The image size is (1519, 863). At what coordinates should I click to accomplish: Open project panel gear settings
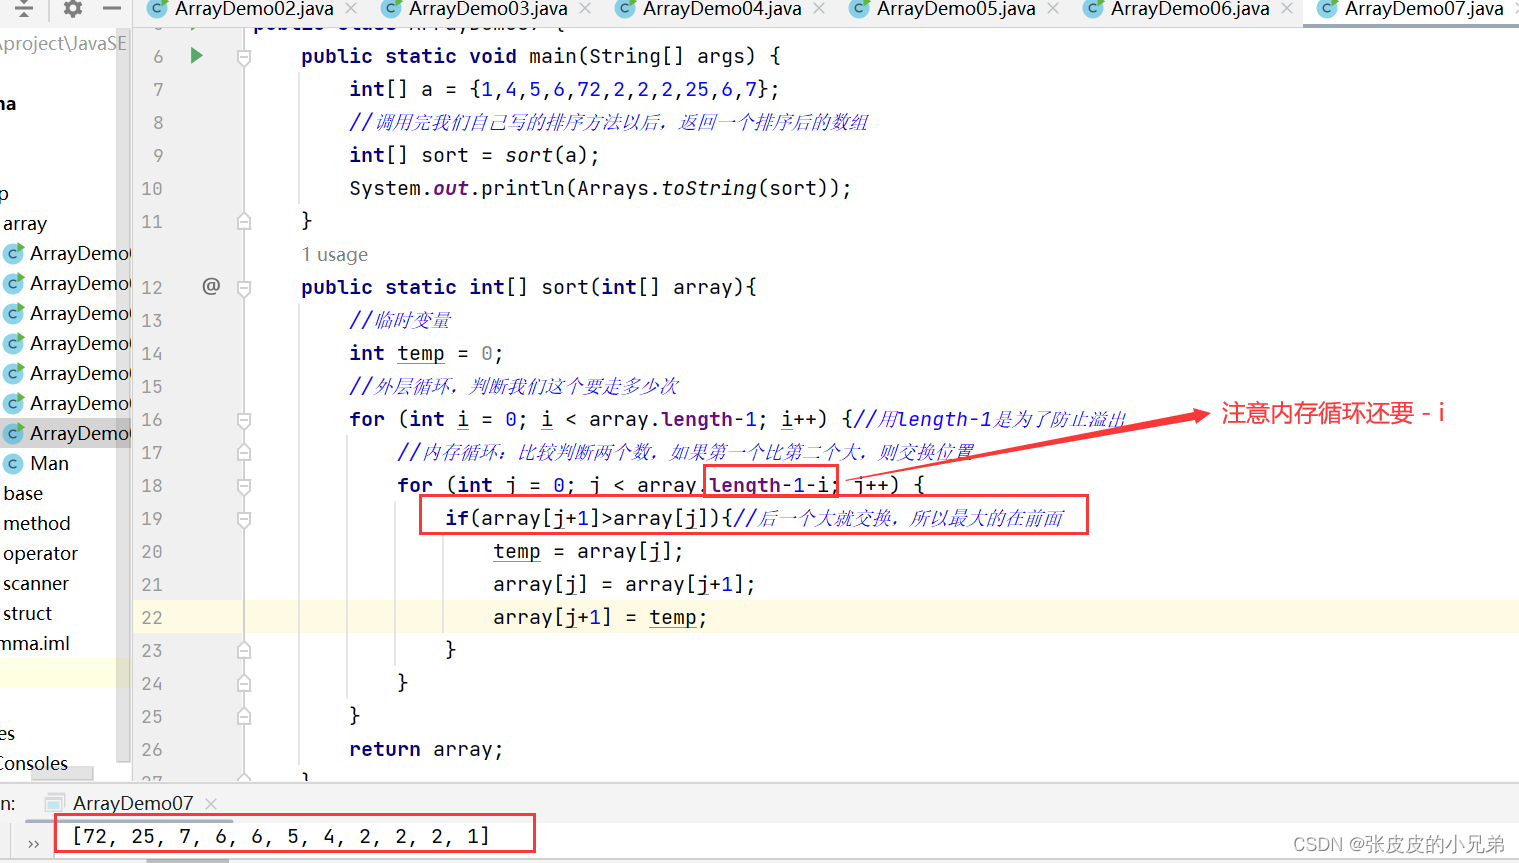pos(73,9)
